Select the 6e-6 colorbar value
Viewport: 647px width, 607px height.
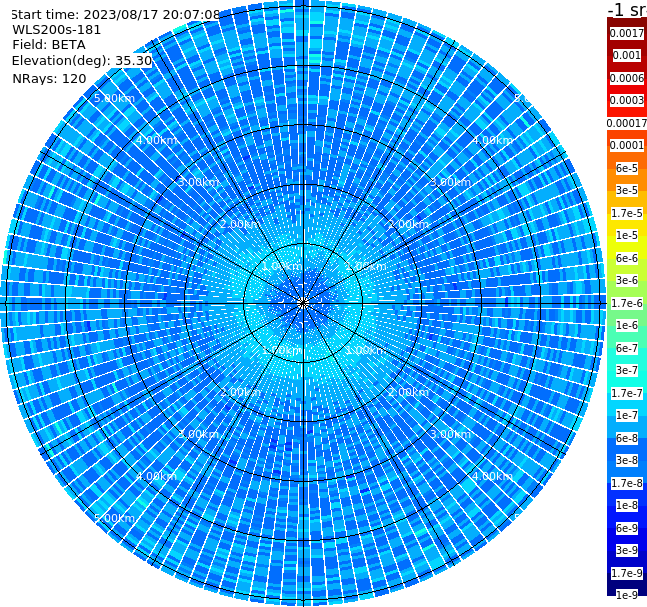(627, 258)
